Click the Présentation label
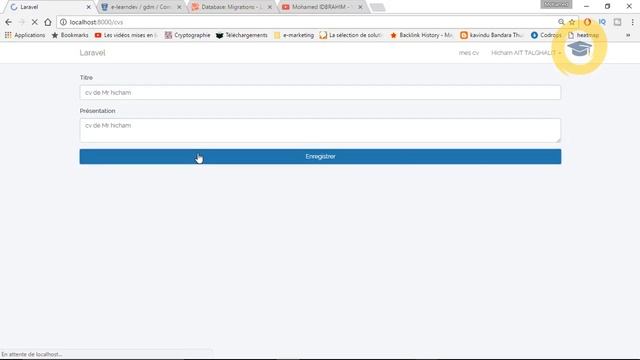This screenshot has width=640, height=360. [x=98, y=111]
